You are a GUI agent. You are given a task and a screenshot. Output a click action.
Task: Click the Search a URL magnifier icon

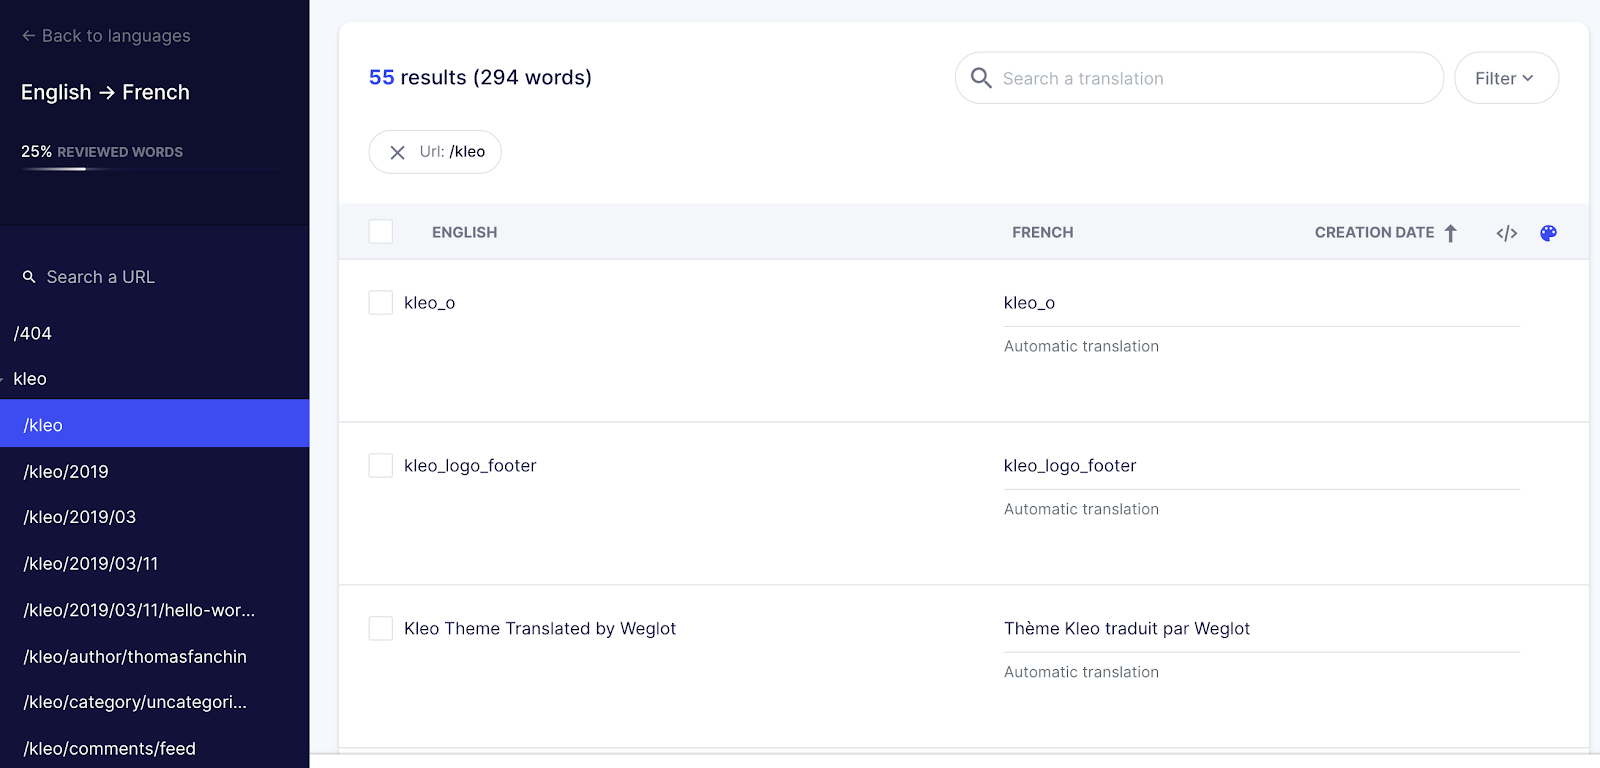(29, 277)
